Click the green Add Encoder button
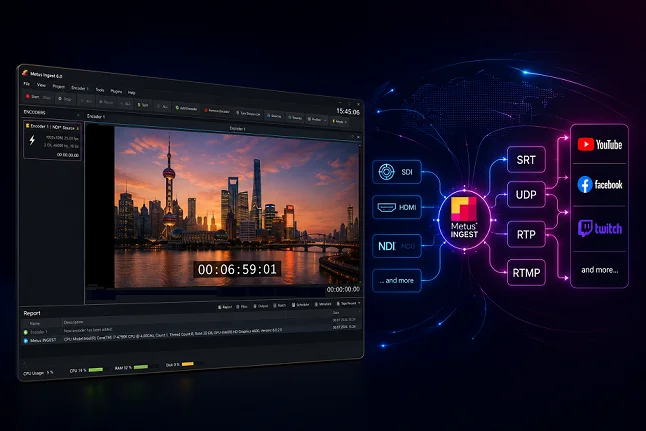The image size is (646, 431). (186, 108)
